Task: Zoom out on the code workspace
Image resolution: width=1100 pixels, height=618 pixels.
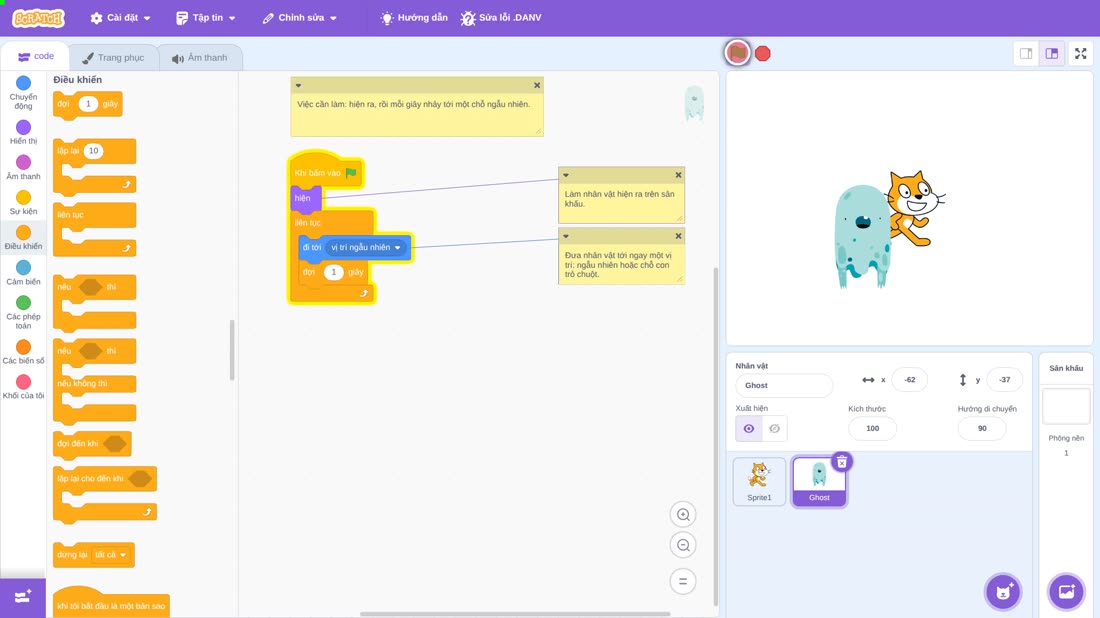Action: point(683,545)
